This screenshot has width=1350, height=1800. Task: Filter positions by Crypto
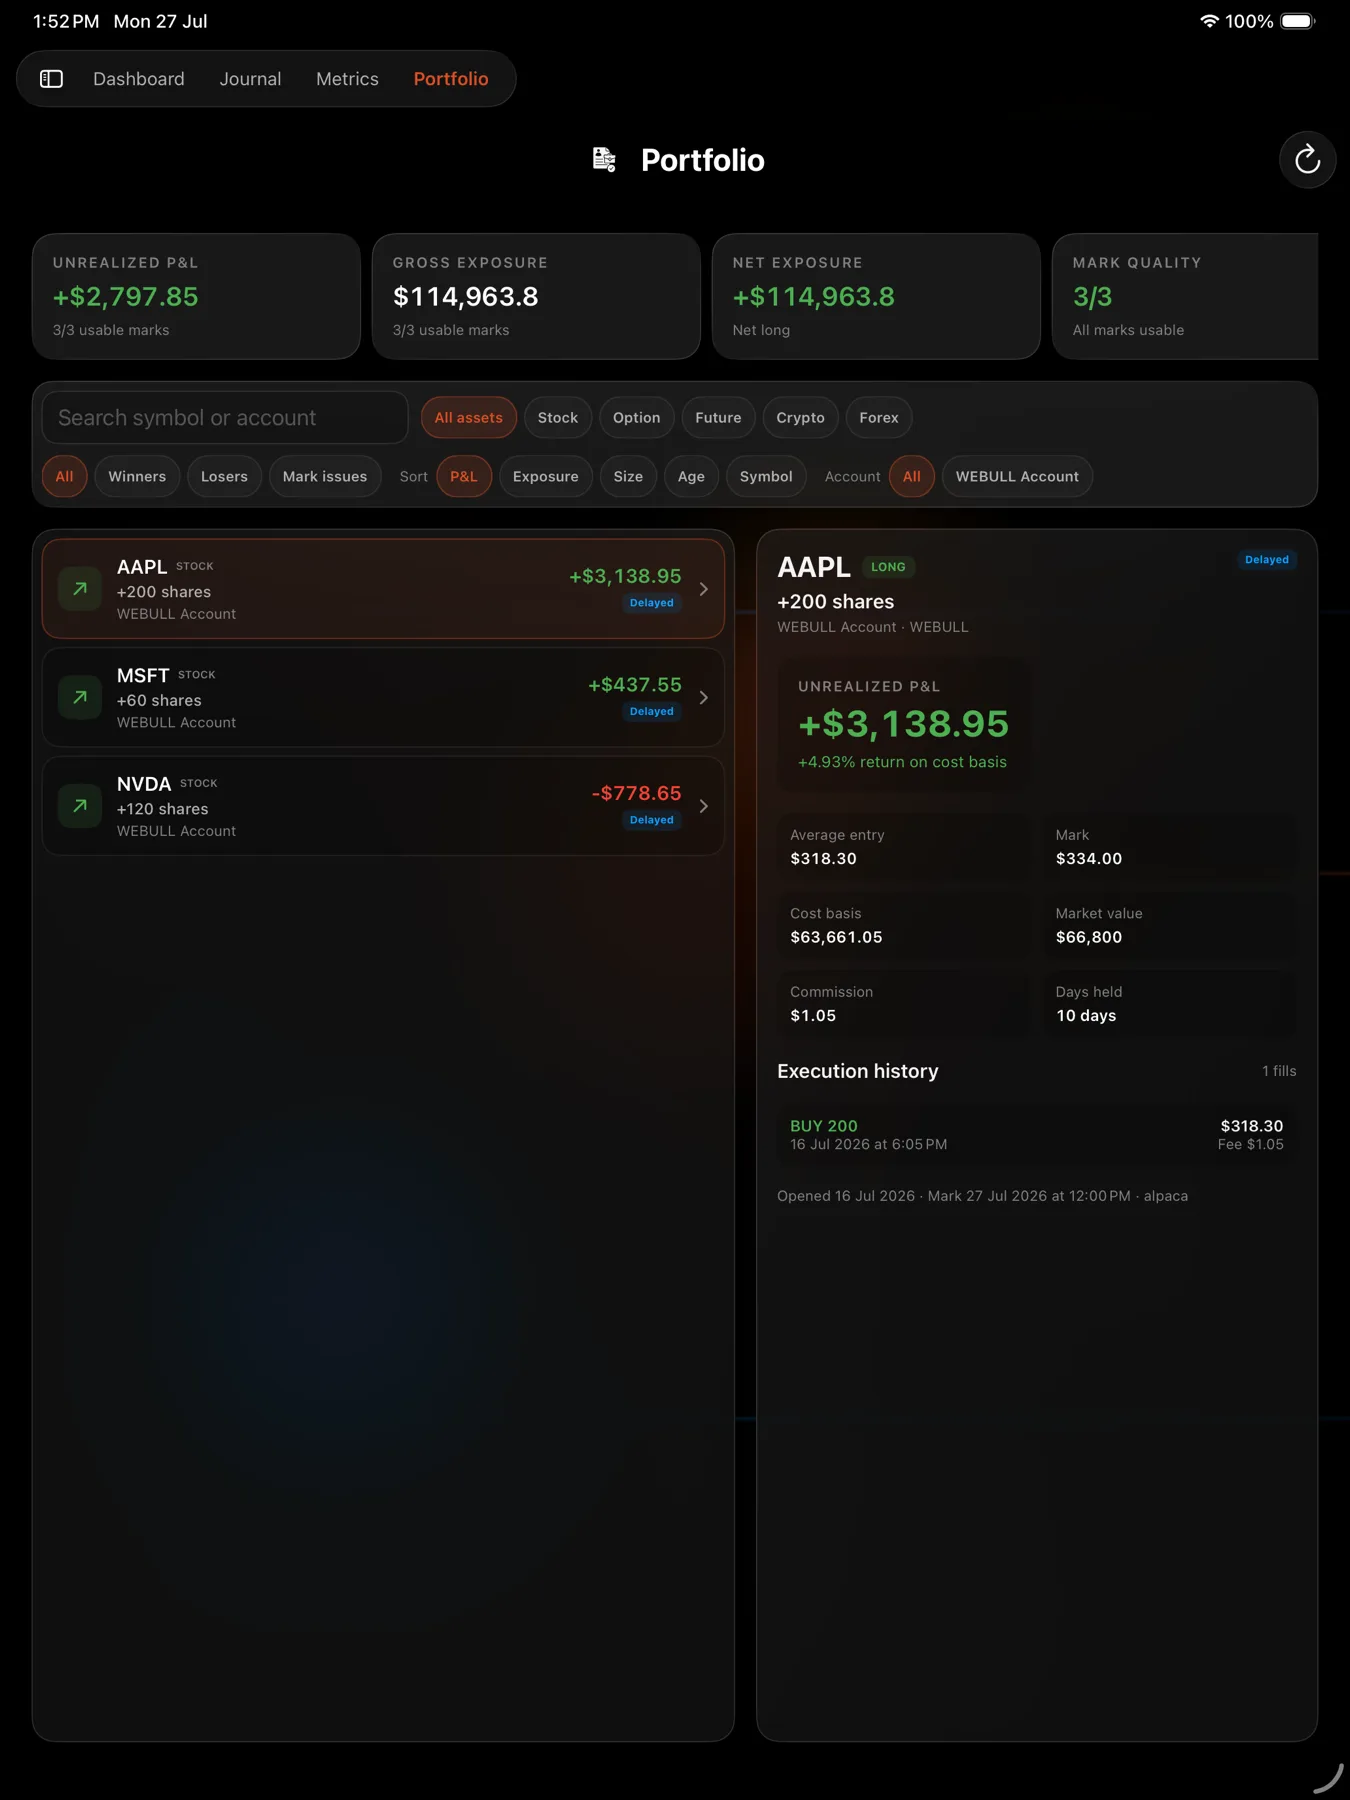tap(800, 417)
